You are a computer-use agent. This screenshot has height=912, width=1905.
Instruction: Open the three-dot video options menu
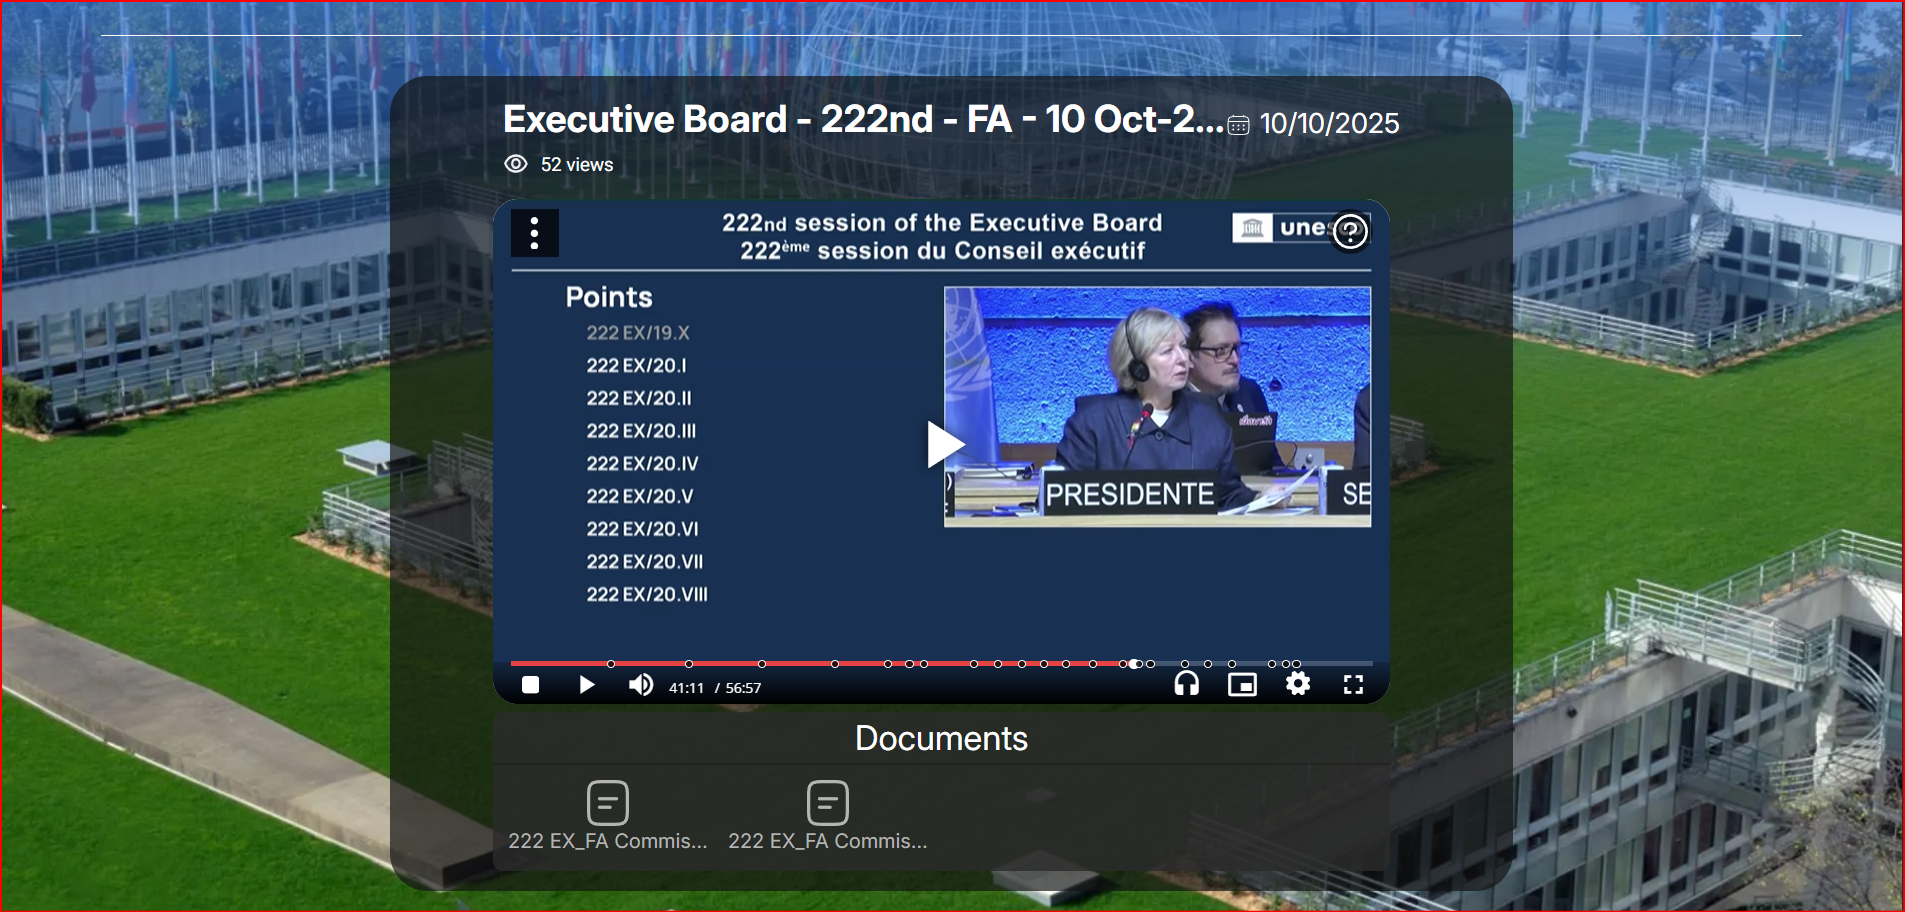tap(535, 233)
